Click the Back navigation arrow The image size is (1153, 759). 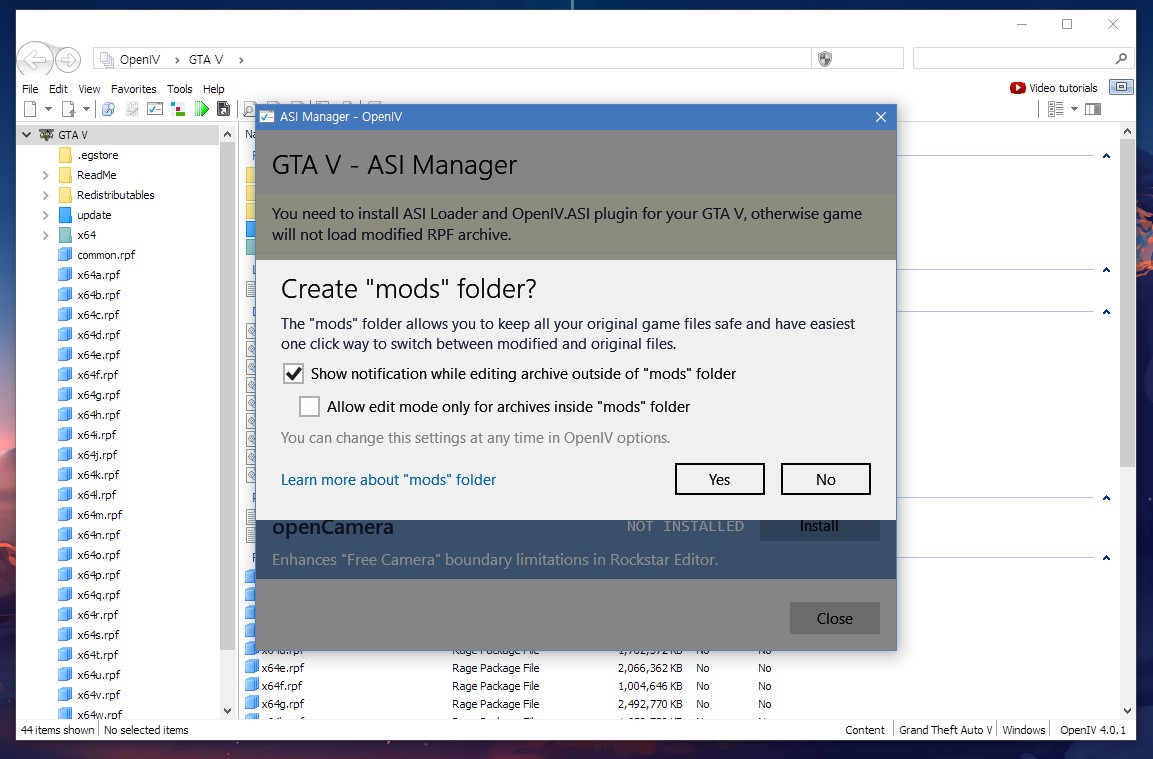point(35,60)
